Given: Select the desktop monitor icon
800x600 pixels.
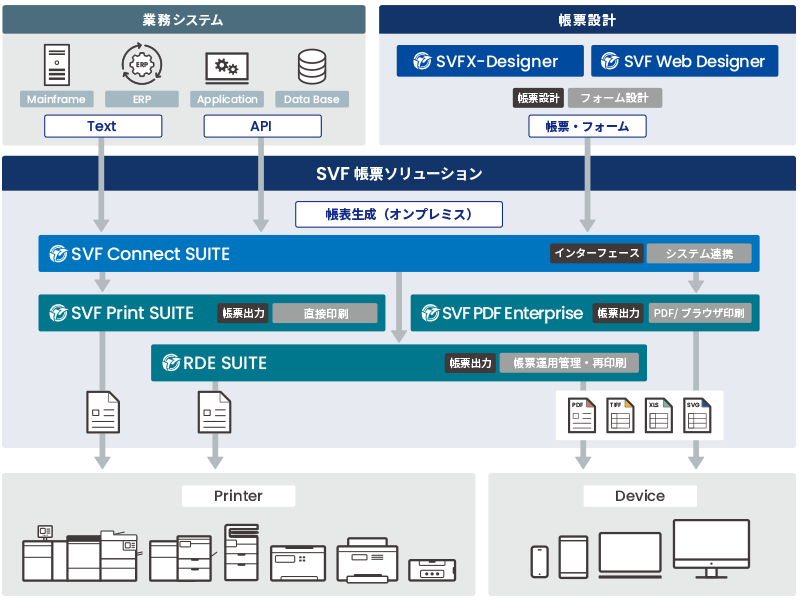Looking at the screenshot, I should (x=711, y=548).
